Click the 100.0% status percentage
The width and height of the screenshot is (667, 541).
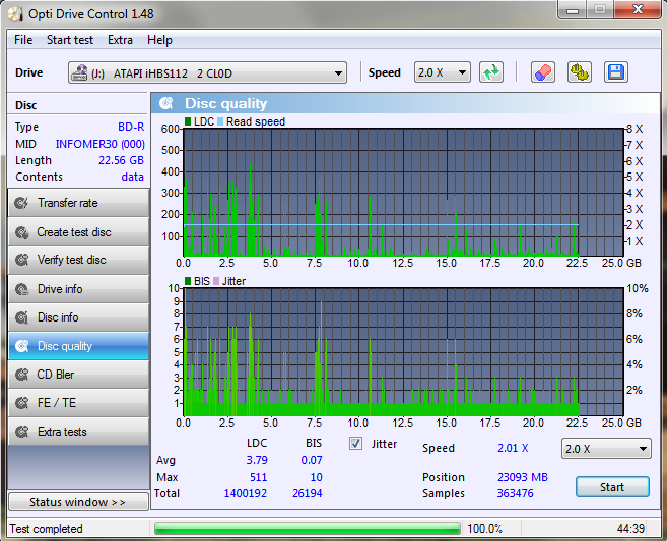[x=485, y=529]
